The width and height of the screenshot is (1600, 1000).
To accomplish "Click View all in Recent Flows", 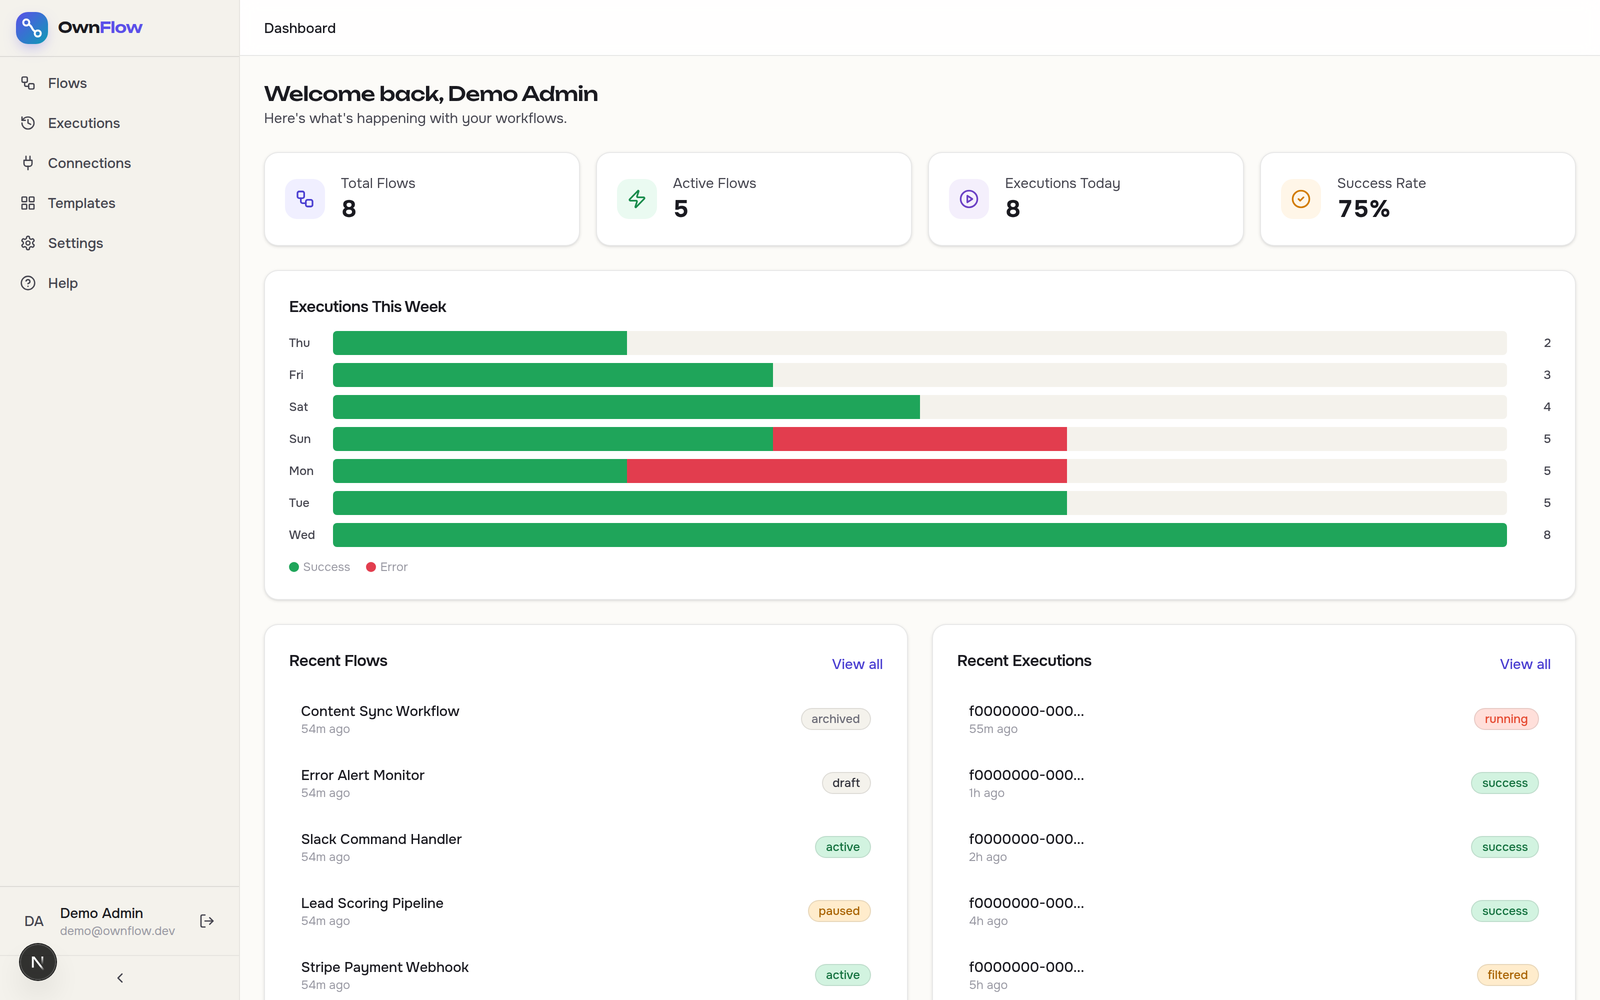I will (857, 664).
